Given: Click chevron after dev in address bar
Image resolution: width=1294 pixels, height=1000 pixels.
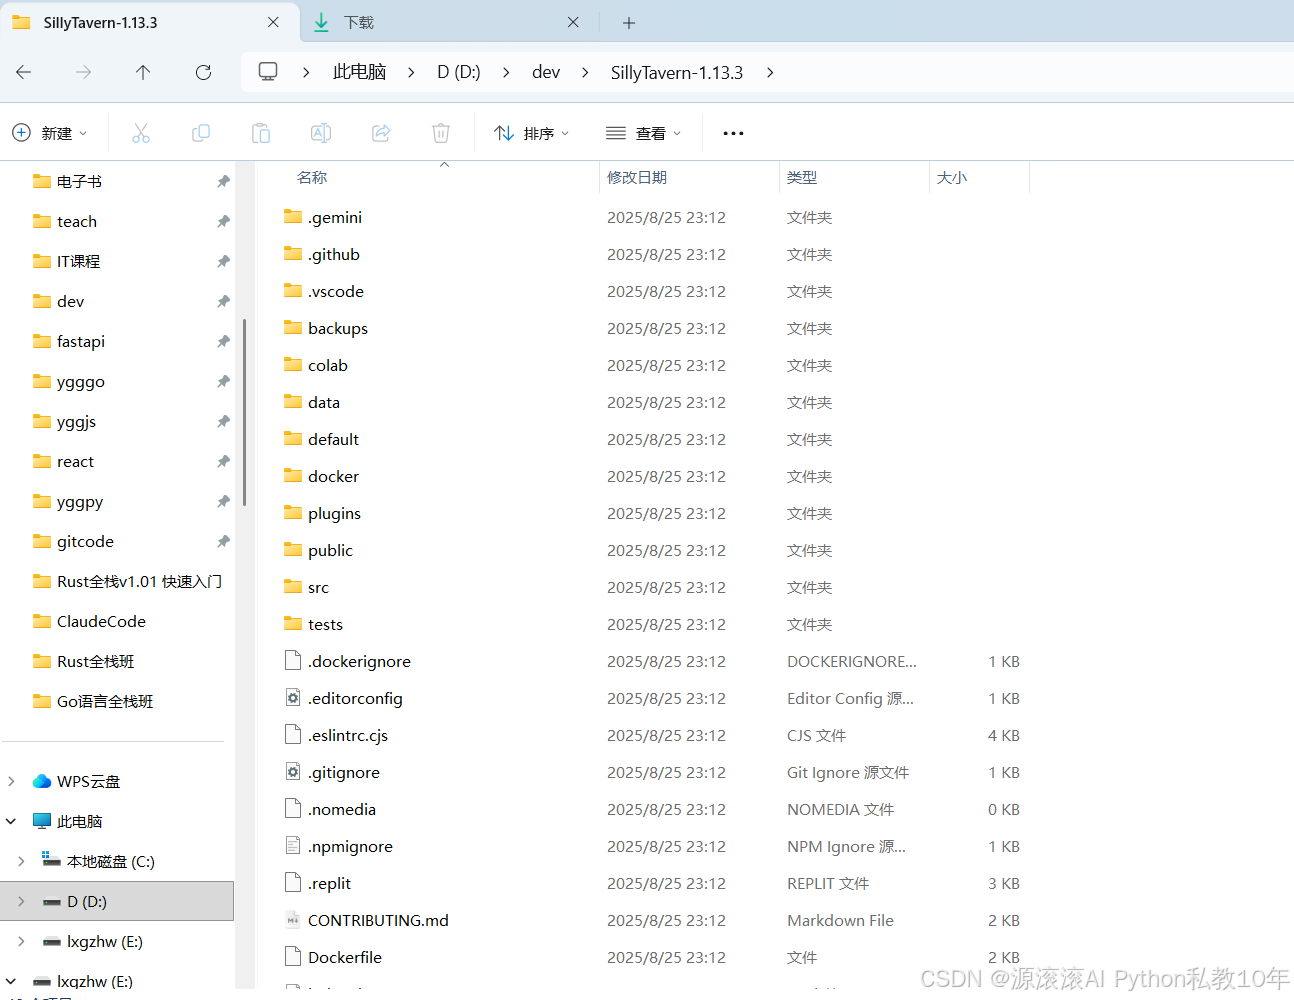Looking at the screenshot, I should pyautogui.click(x=585, y=72).
